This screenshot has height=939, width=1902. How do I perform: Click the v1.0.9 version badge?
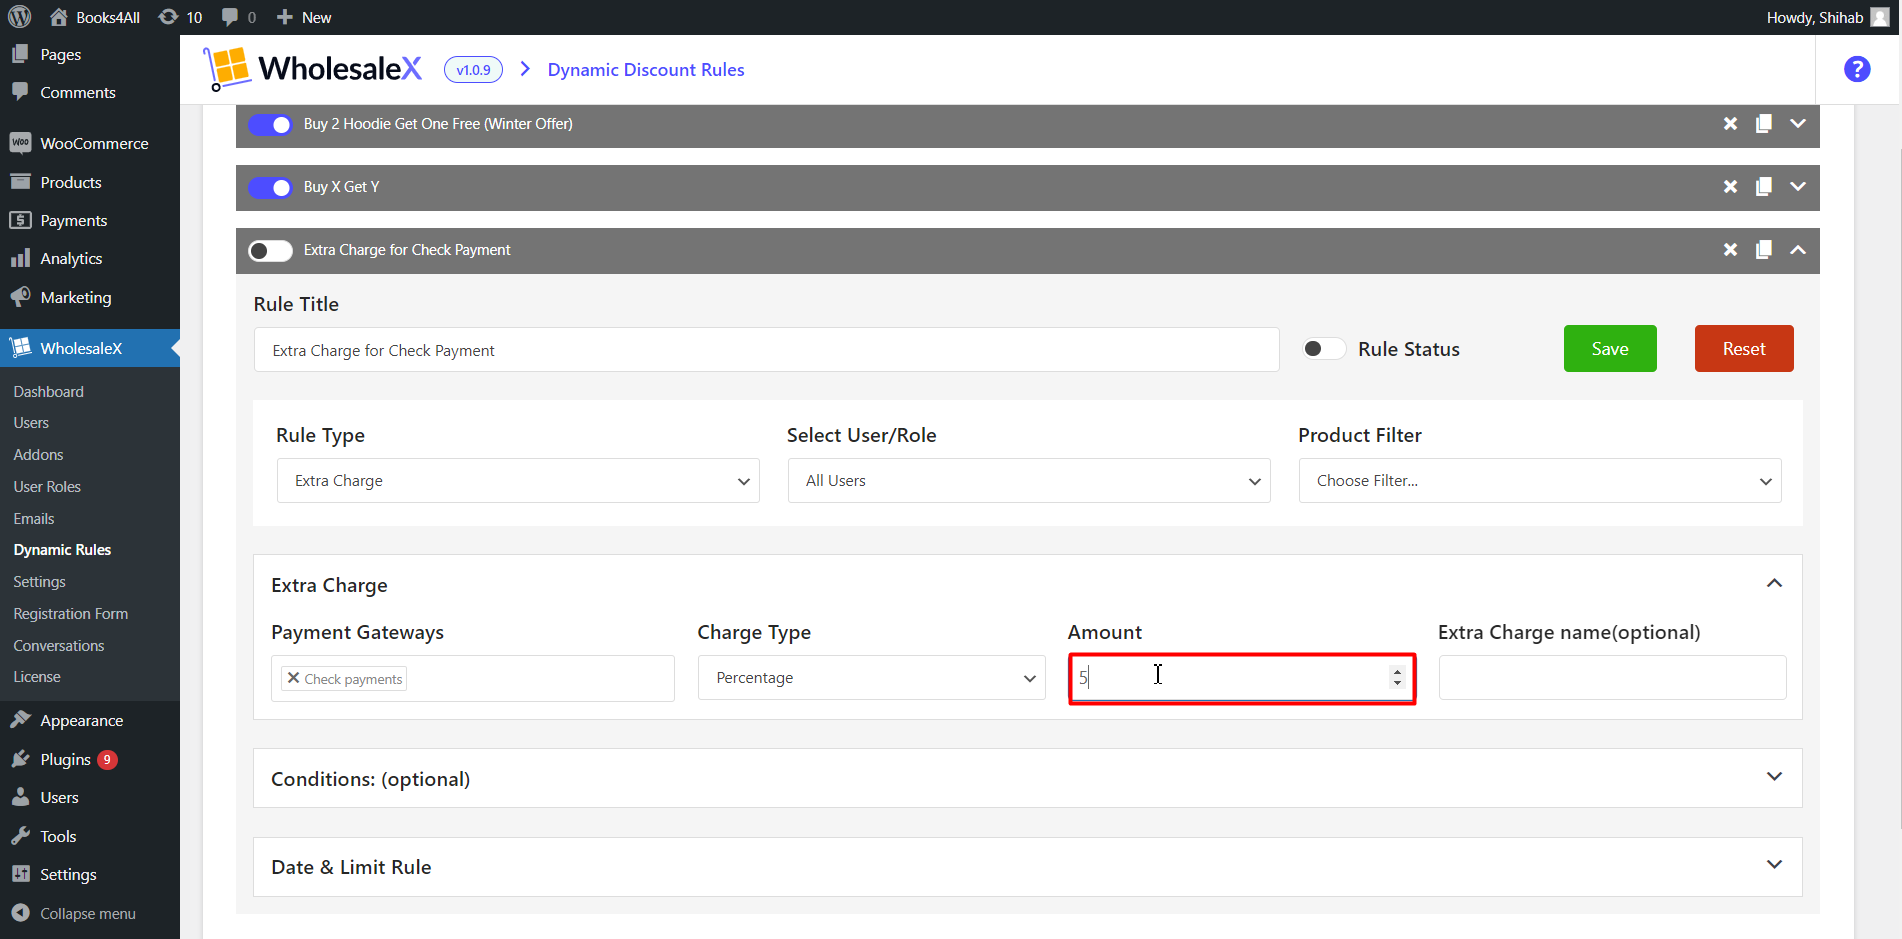click(473, 70)
